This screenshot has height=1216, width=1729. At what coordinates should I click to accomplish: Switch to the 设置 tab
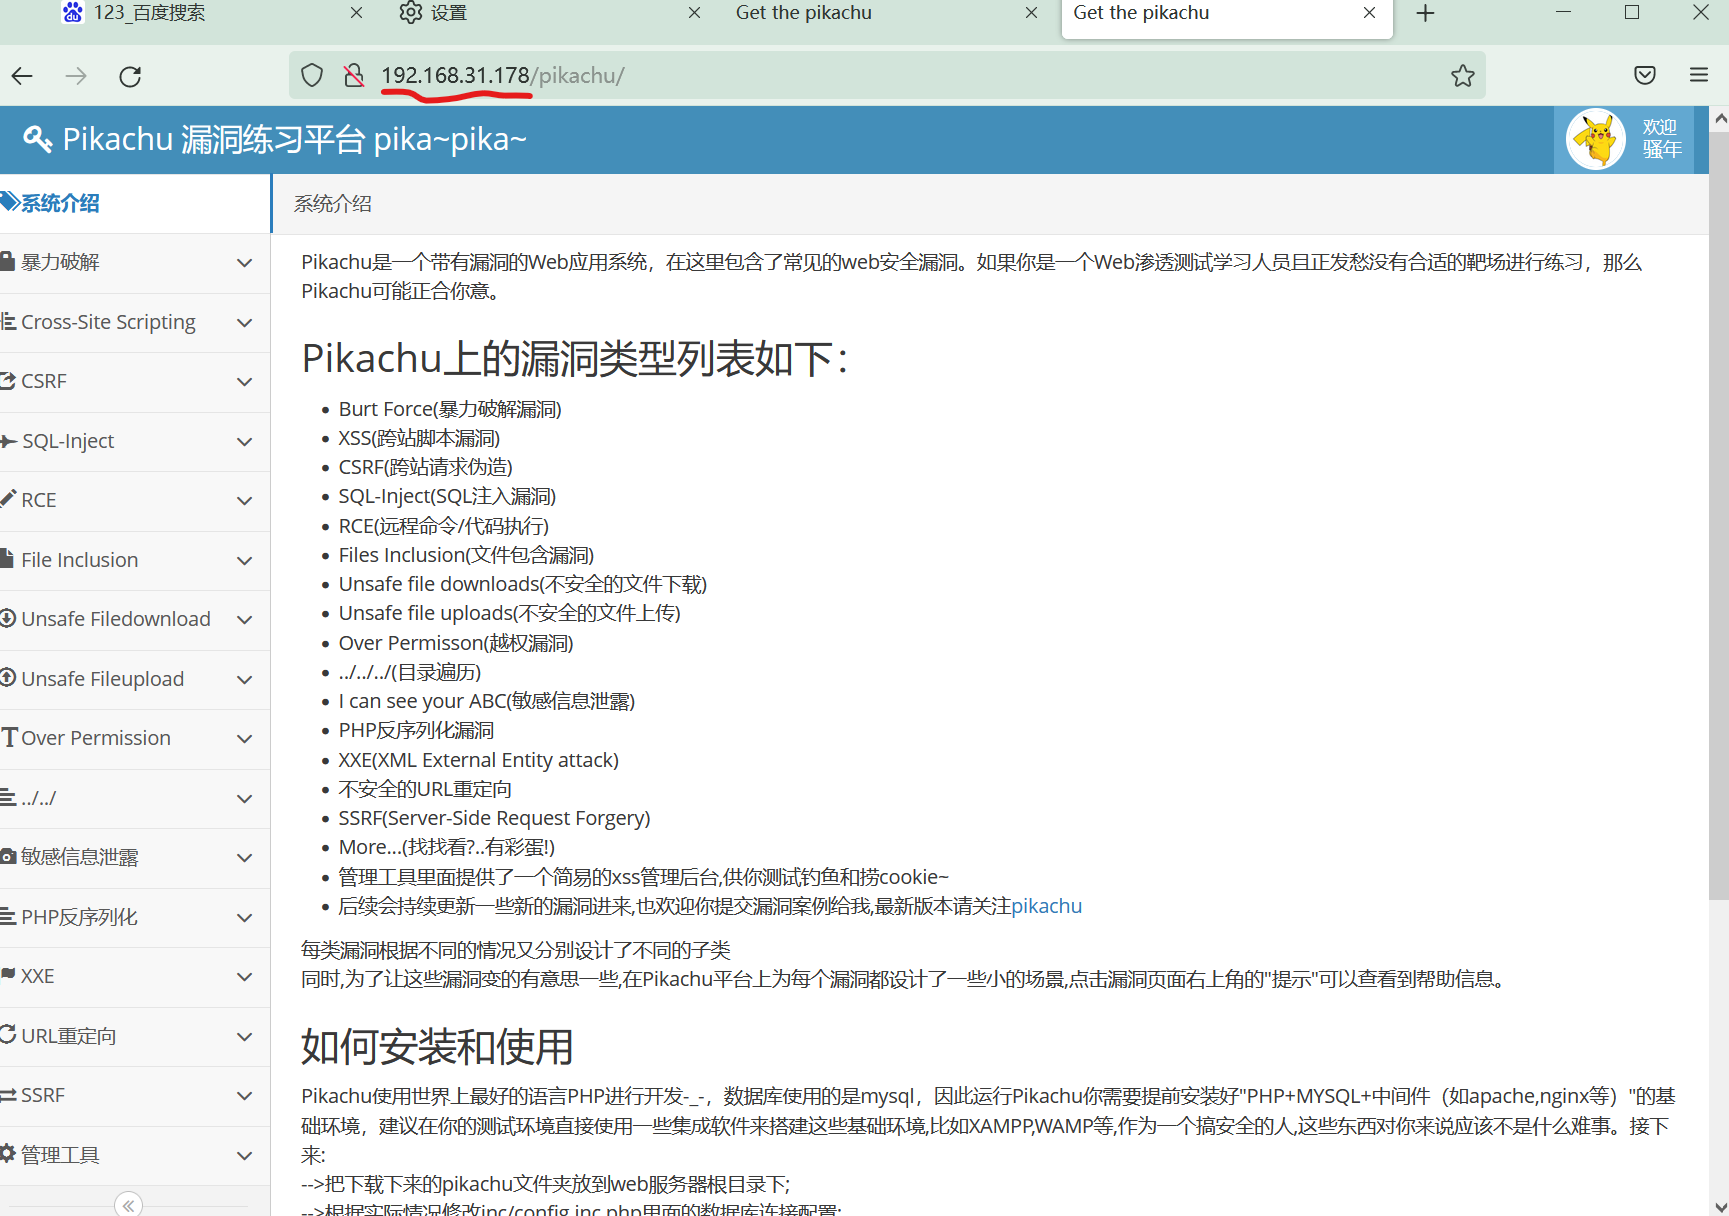(x=549, y=14)
